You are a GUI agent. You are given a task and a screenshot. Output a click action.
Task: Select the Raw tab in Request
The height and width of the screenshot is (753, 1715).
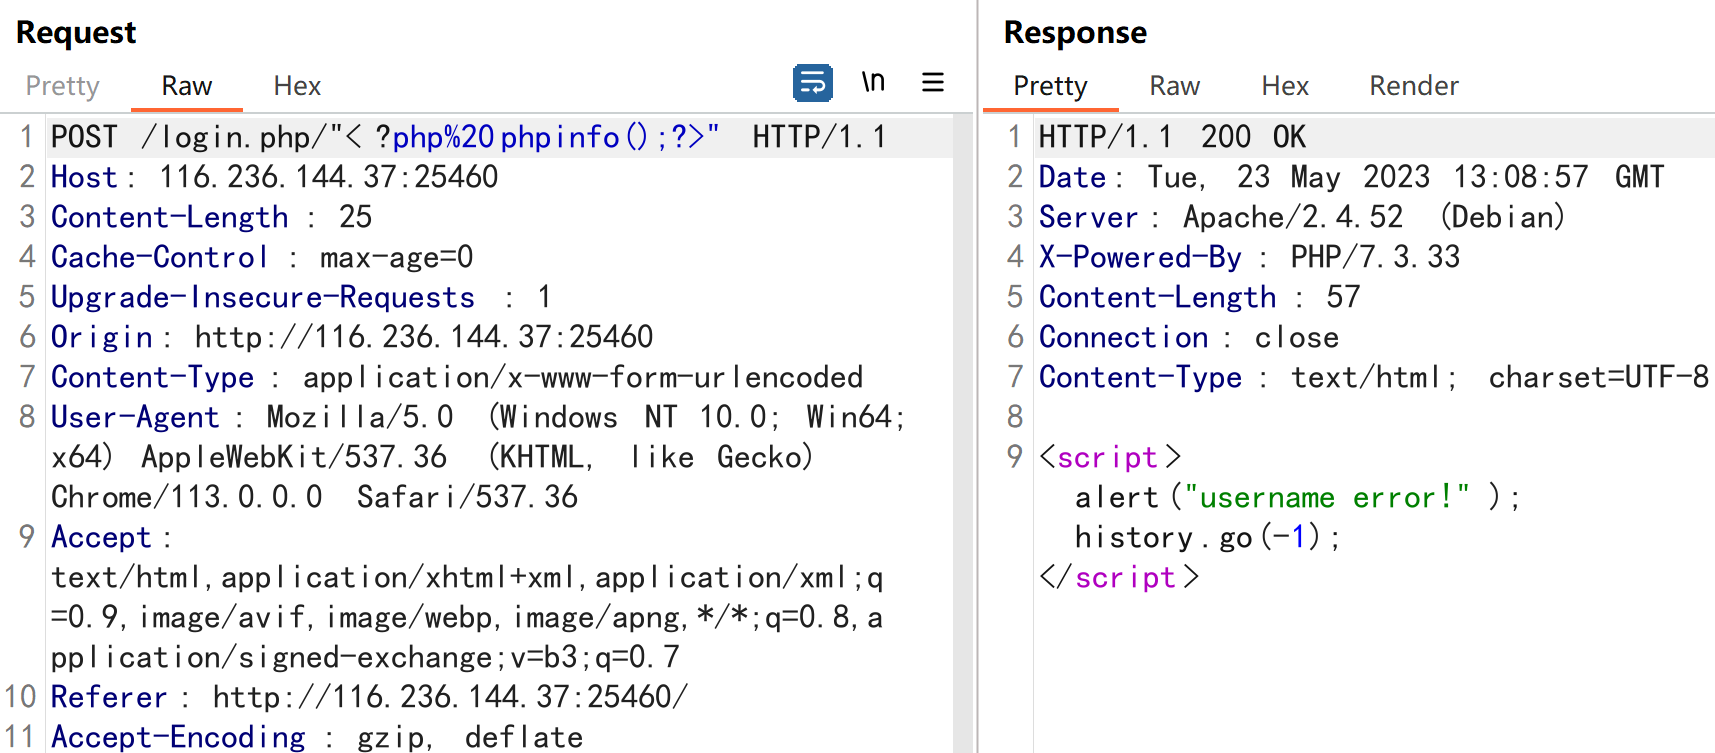point(187,86)
